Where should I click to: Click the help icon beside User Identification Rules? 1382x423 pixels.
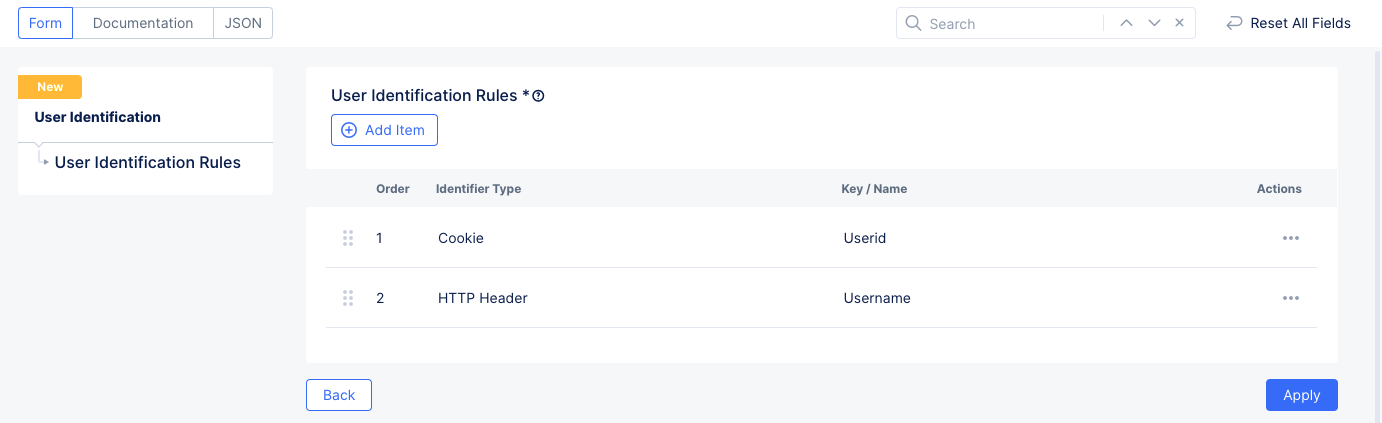(538, 97)
